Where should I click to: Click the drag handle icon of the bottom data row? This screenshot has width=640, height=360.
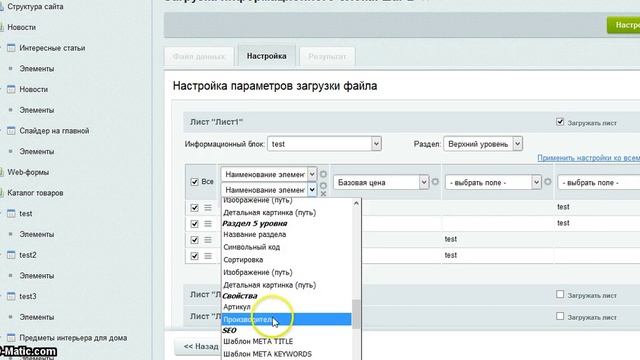208,256
